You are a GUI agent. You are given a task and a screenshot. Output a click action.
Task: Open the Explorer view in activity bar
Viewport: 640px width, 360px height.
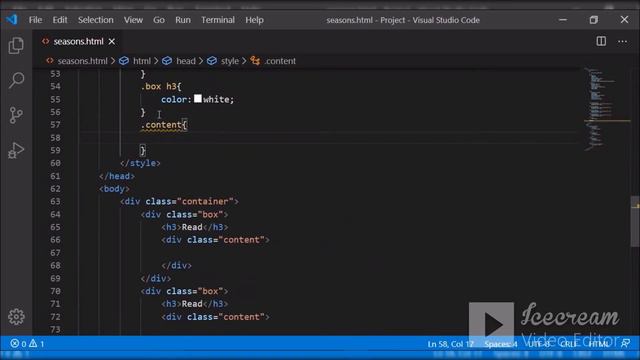[16, 45]
